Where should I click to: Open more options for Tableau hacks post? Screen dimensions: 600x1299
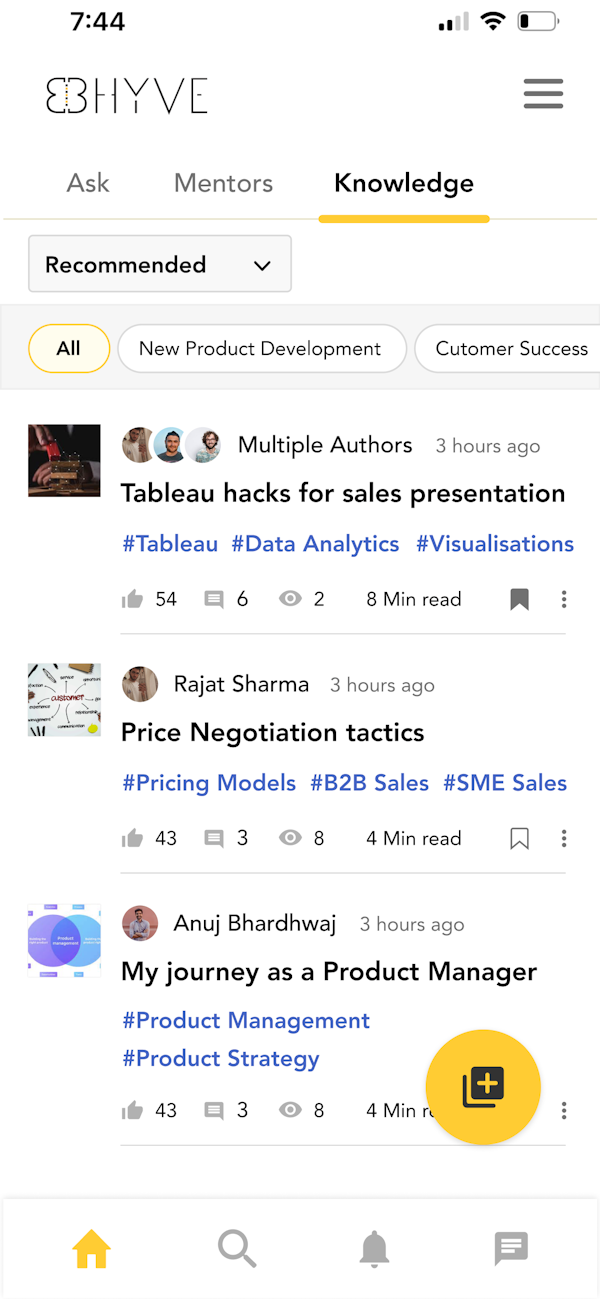click(564, 599)
